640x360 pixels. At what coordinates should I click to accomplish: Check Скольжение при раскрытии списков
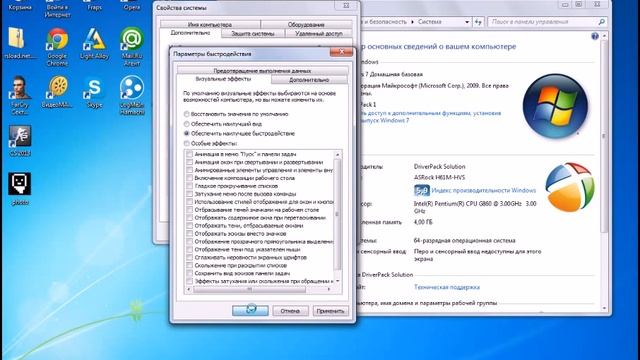tap(189, 265)
